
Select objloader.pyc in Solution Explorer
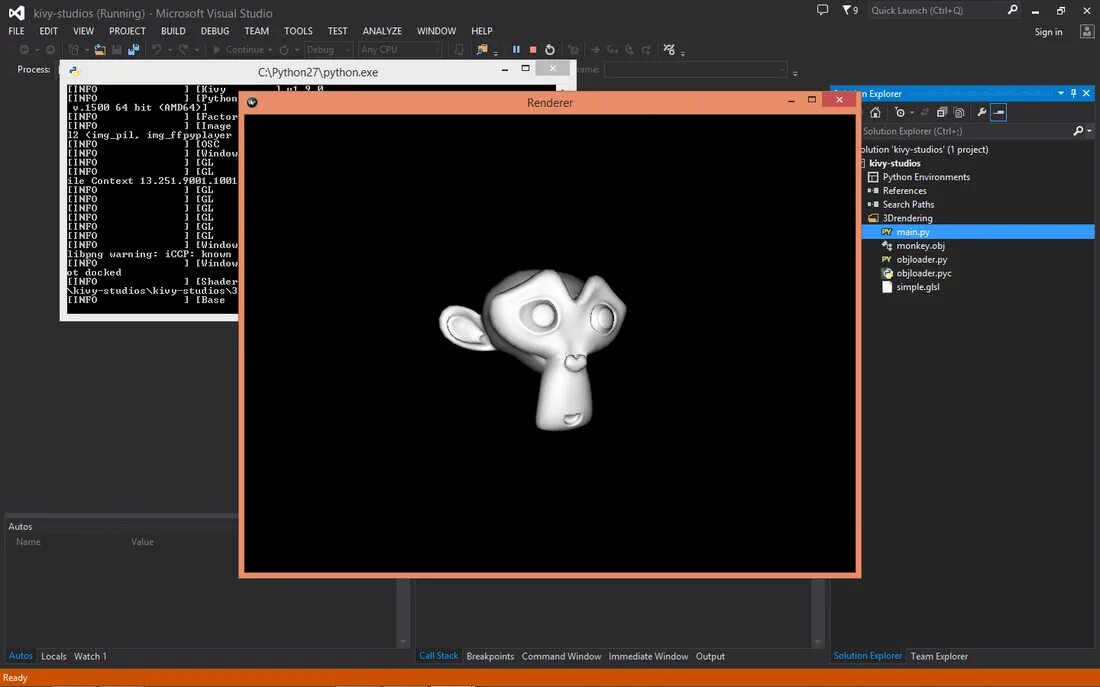pyautogui.click(x=924, y=273)
